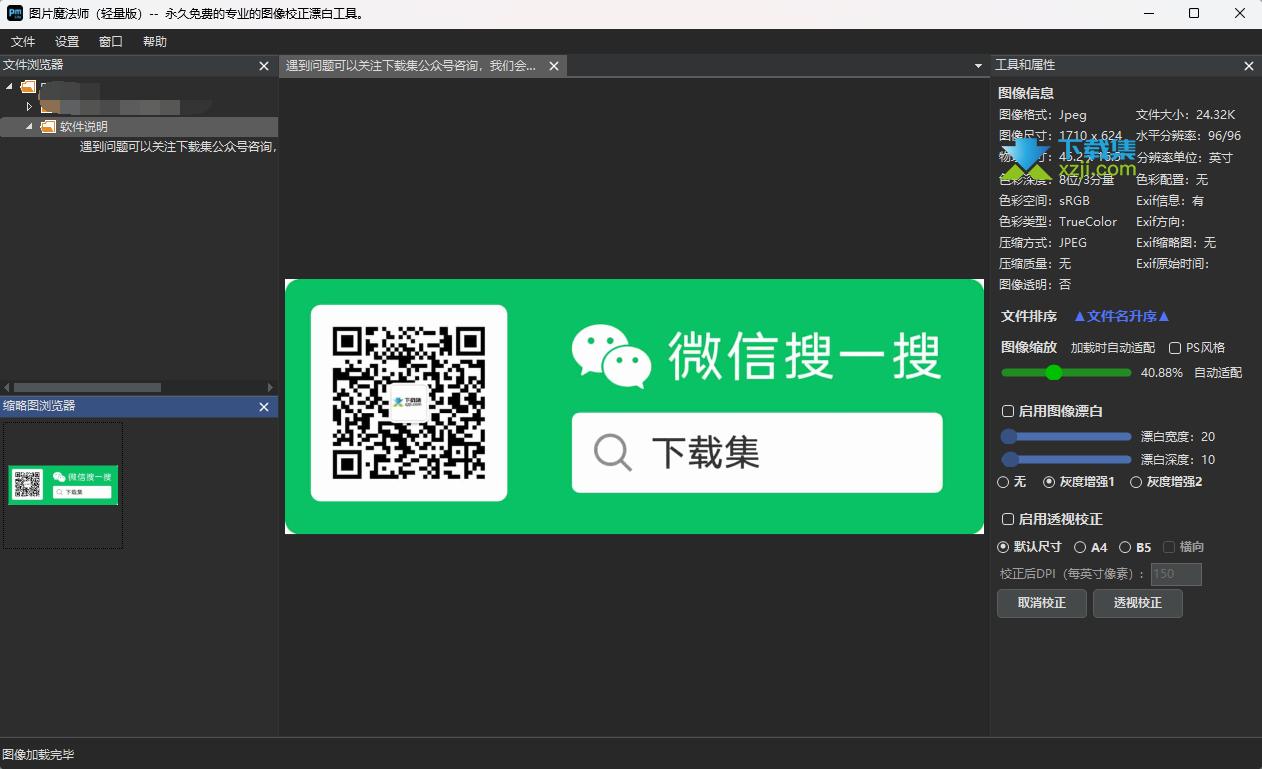
Task: Click the QR code in the displayed image
Action: point(409,403)
